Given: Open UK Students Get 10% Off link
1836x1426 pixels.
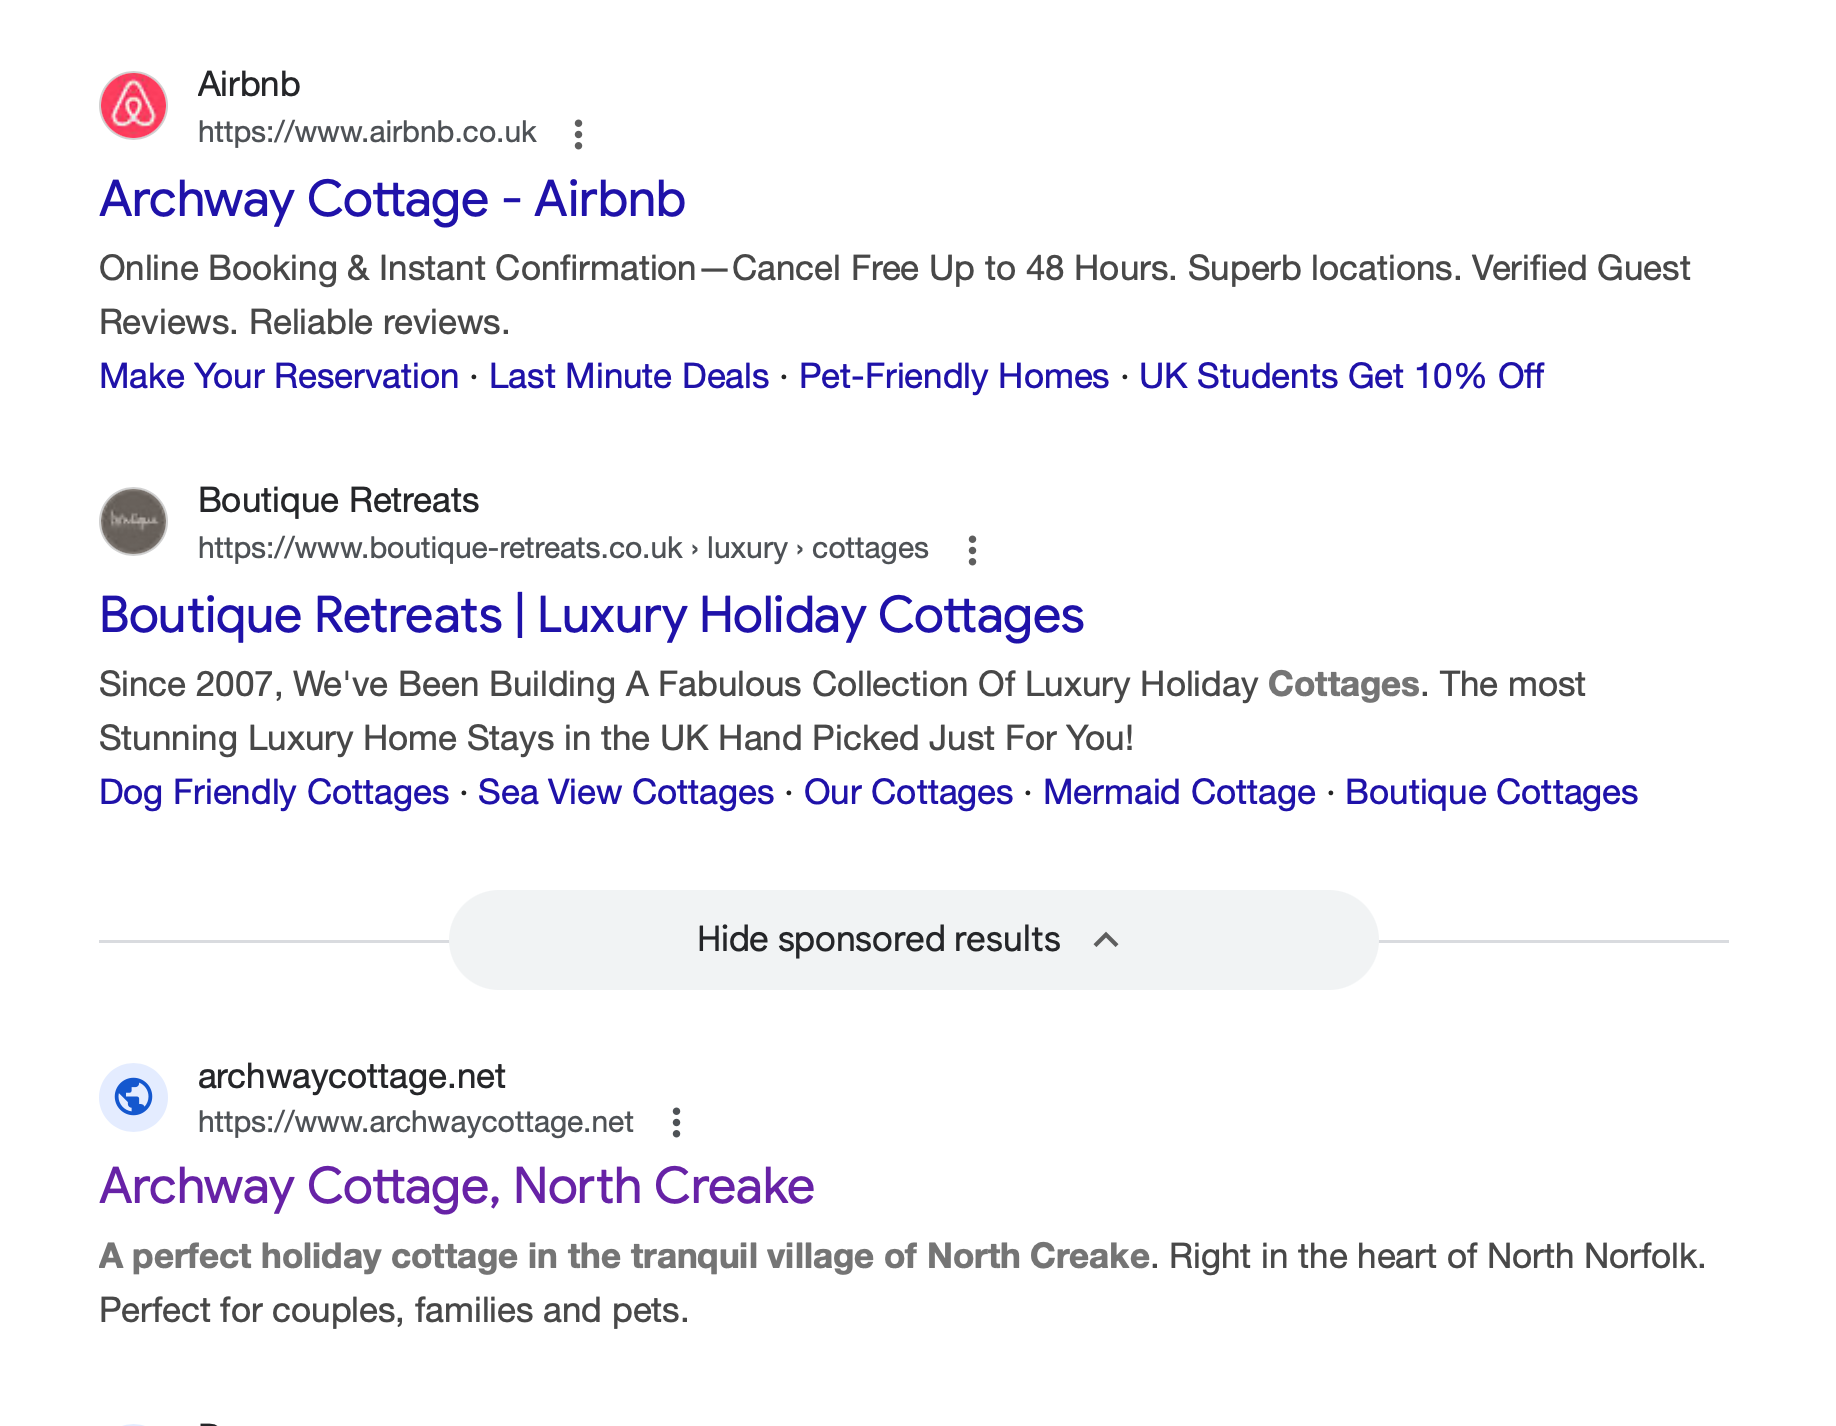Looking at the screenshot, I should pyautogui.click(x=1341, y=376).
